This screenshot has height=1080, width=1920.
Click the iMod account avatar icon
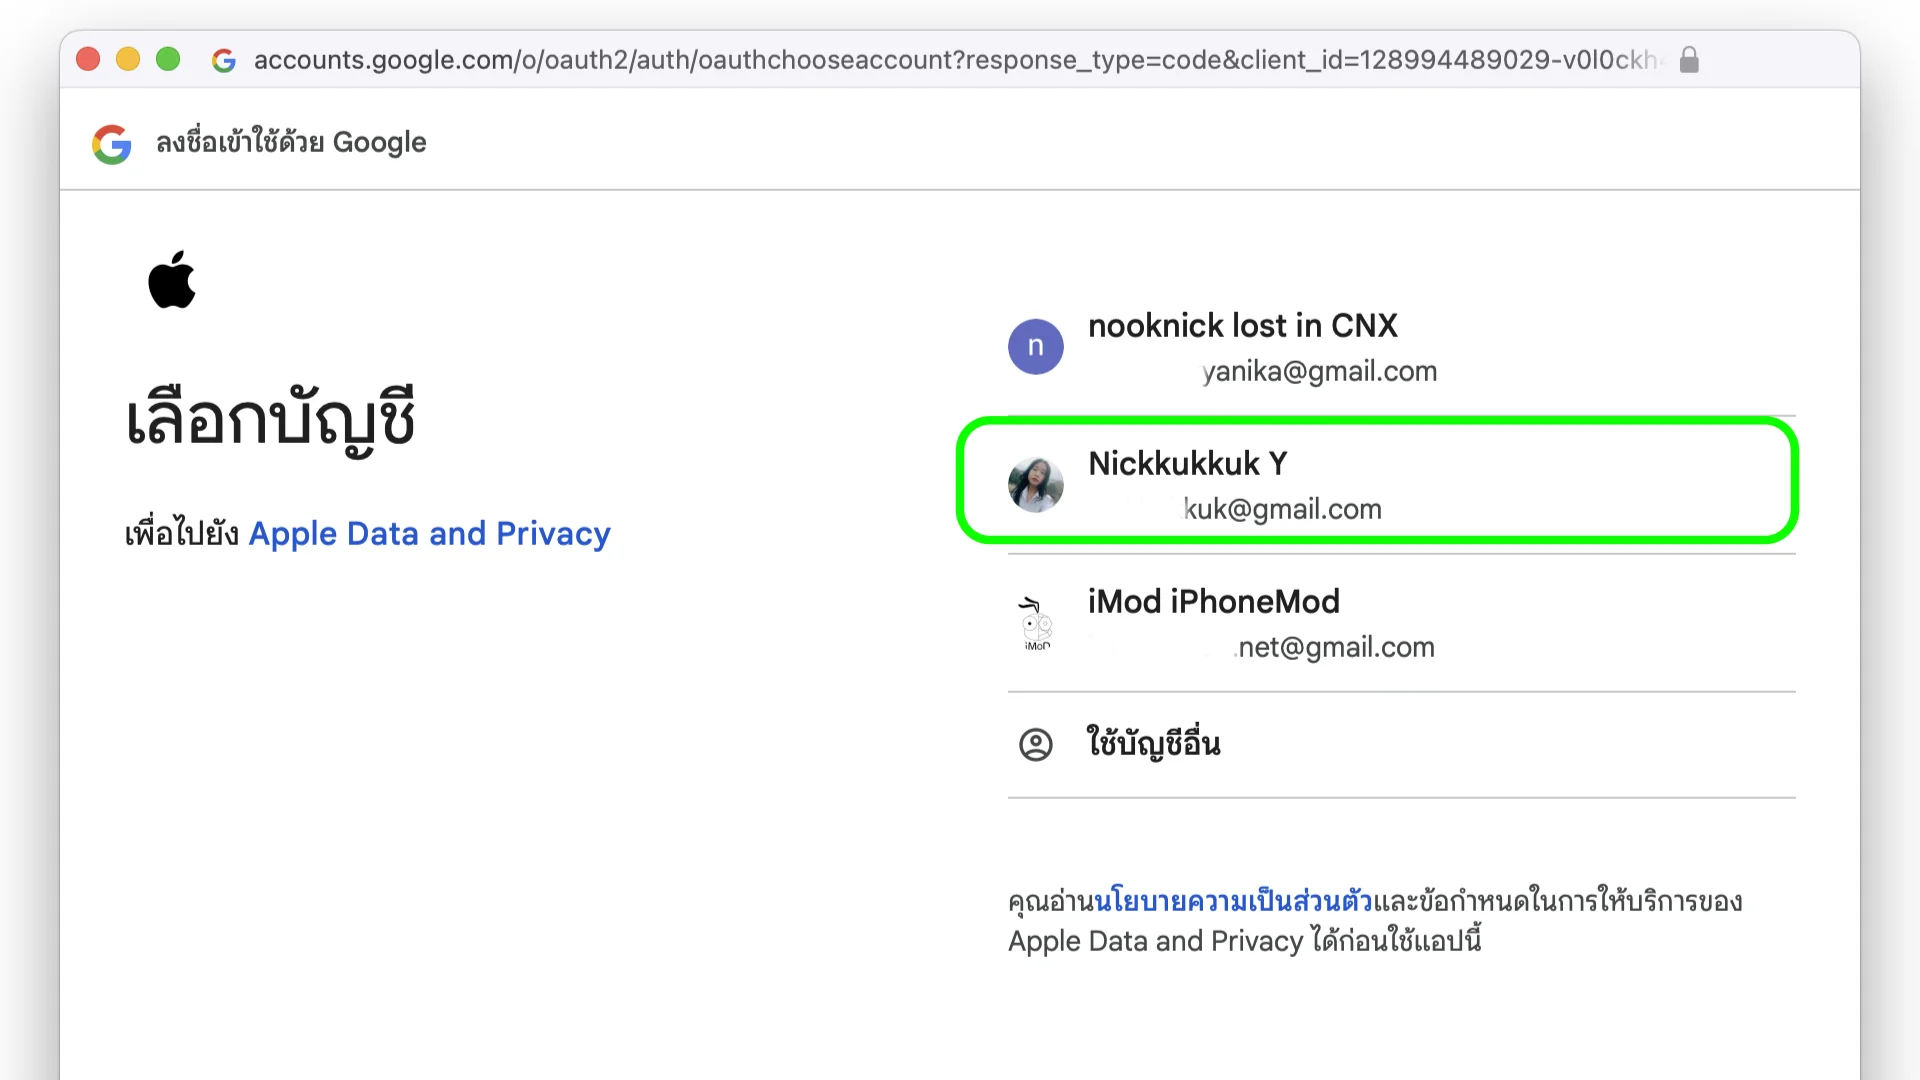point(1035,623)
